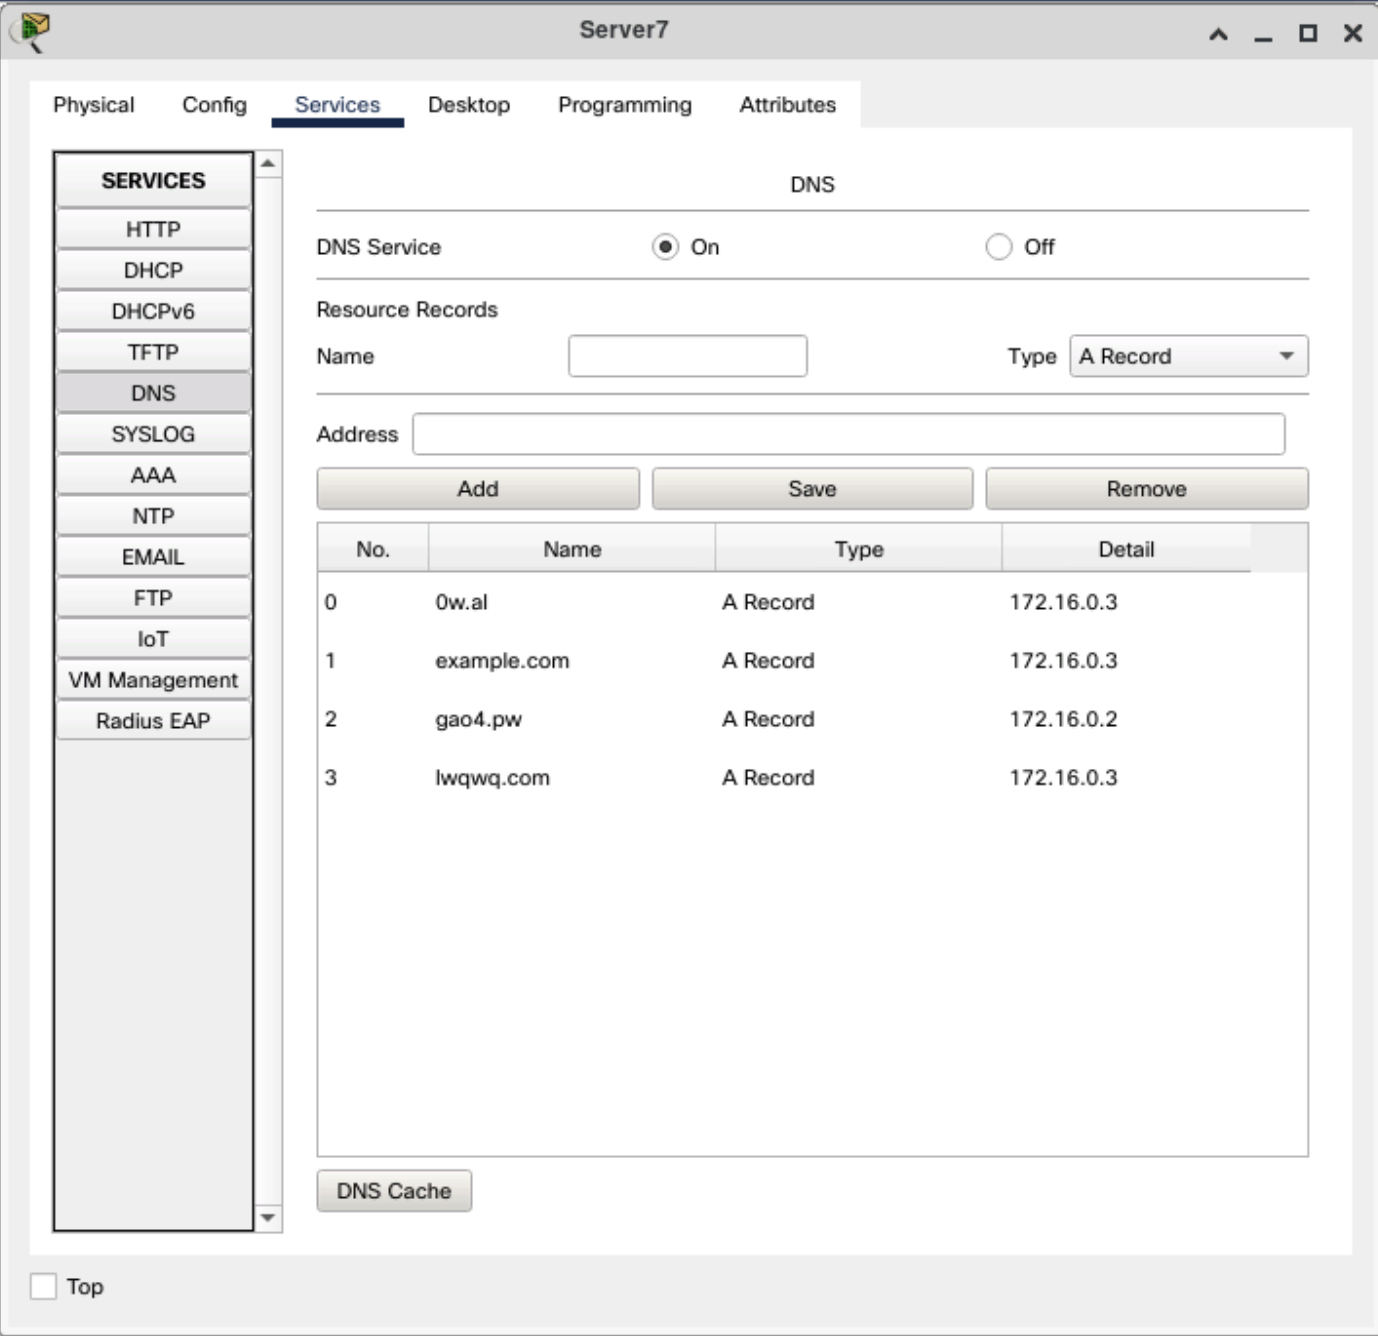Select the DHCP service

tap(153, 270)
